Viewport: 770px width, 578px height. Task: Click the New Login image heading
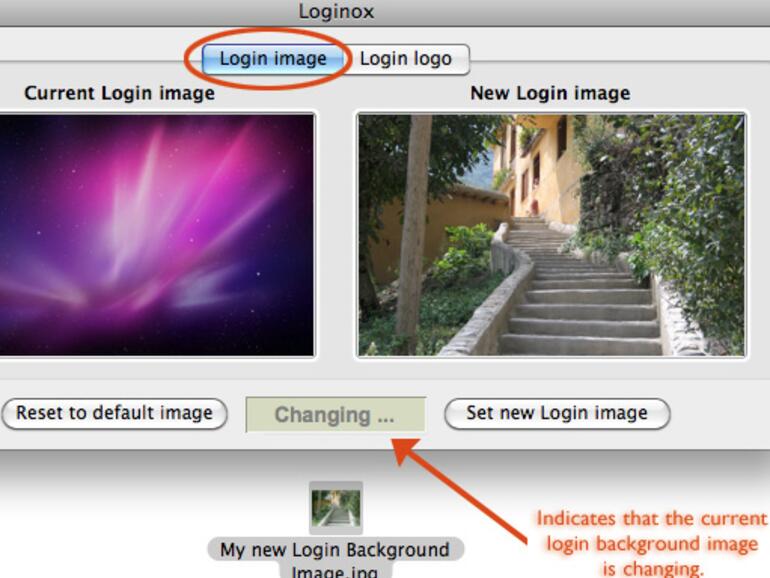pyautogui.click(x=550, y=93)
